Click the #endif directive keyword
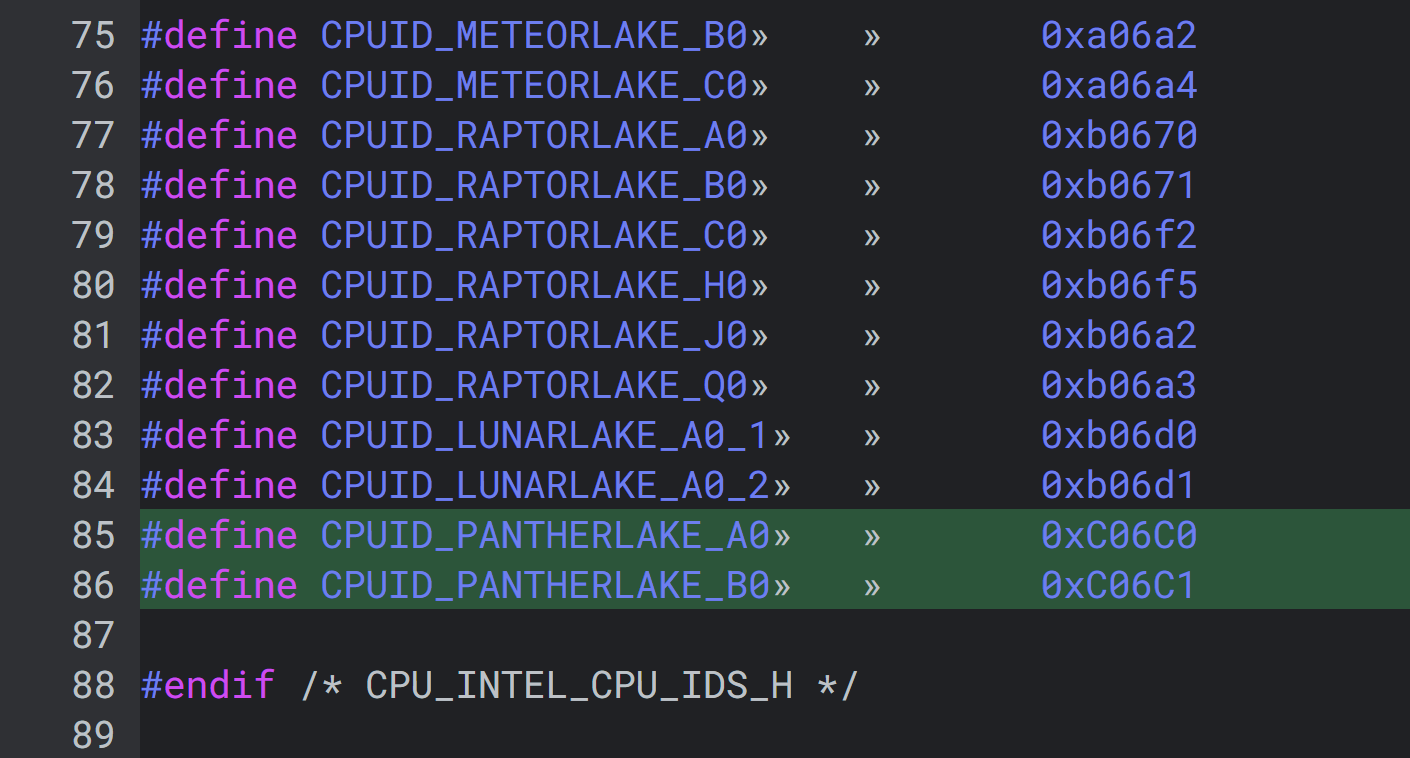Image resolution: width=1410 pixels, height=758 pixels. coord(208,686)
